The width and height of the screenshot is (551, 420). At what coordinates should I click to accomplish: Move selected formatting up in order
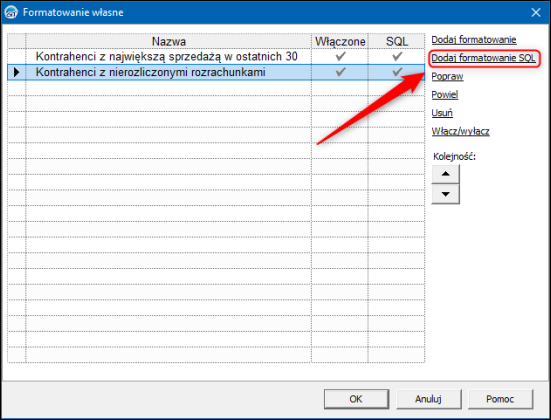445,174
